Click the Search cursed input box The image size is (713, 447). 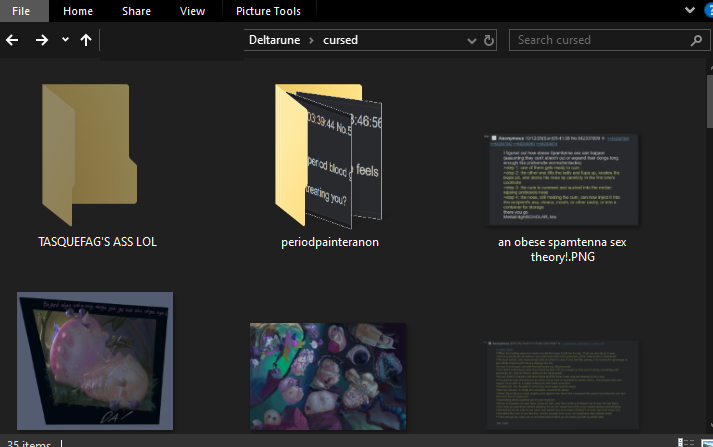(x=598, y=40)
